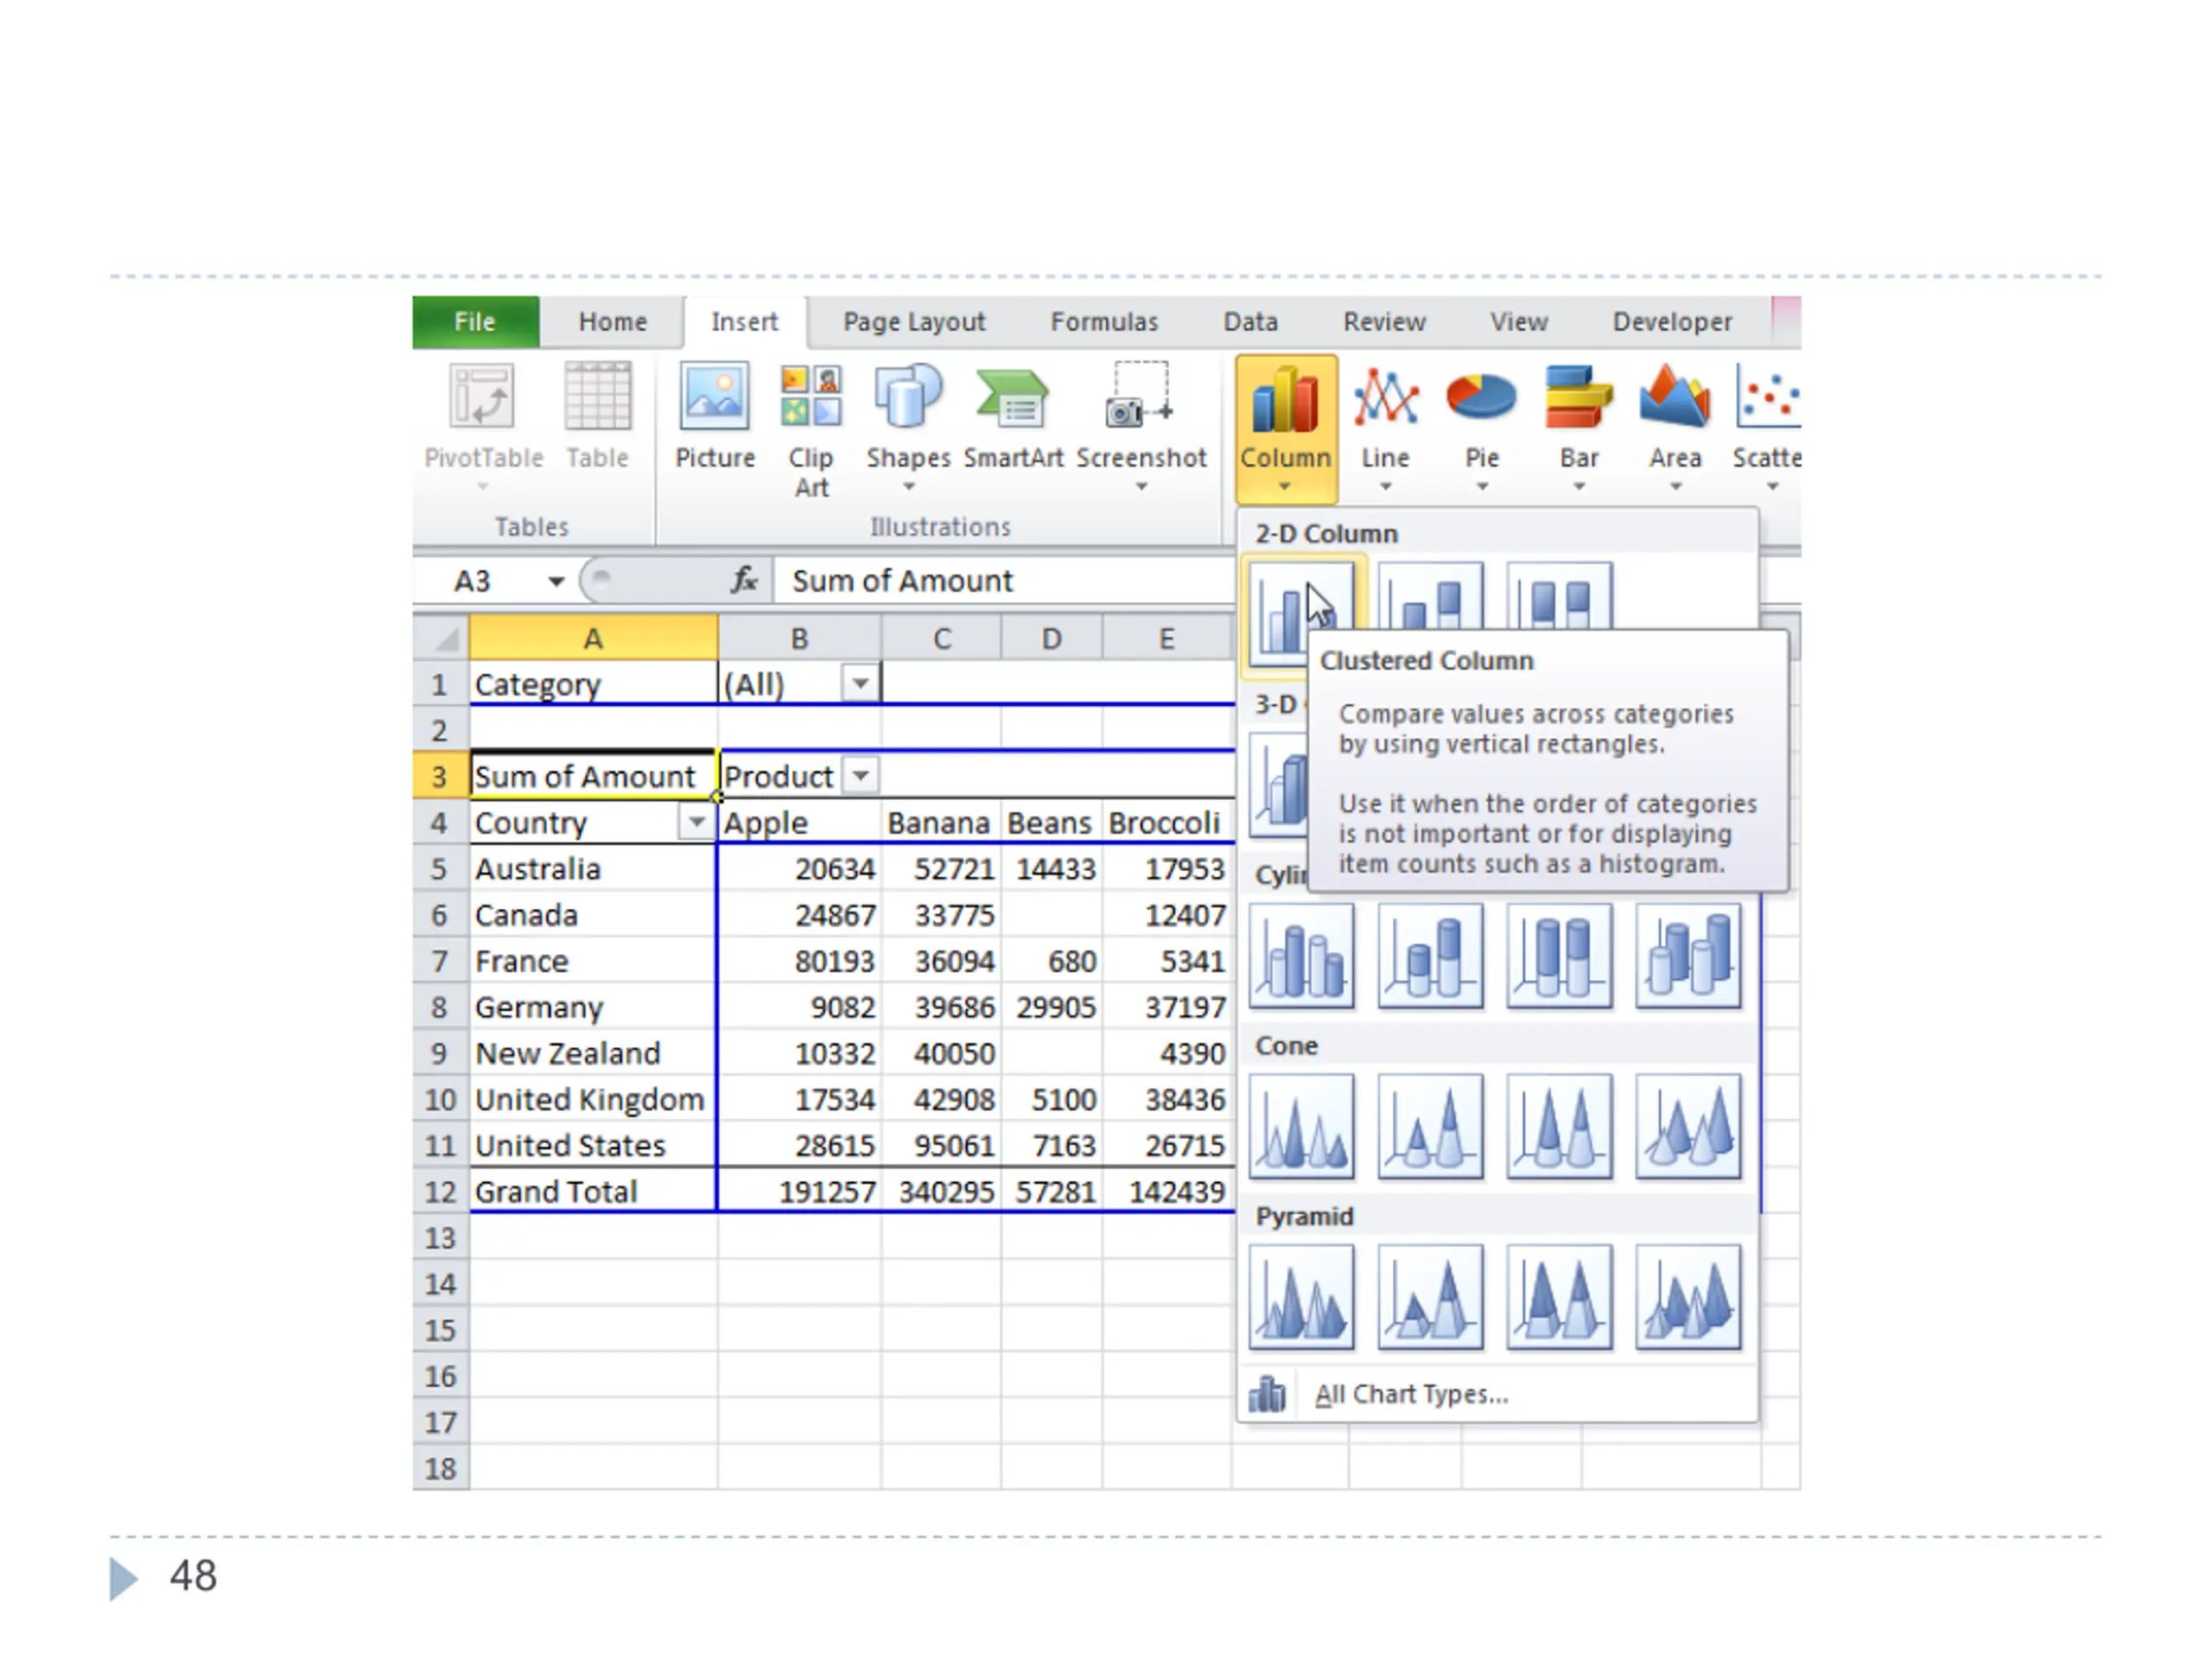
Task: Click the value 95061 cell
Action: 941,1145
